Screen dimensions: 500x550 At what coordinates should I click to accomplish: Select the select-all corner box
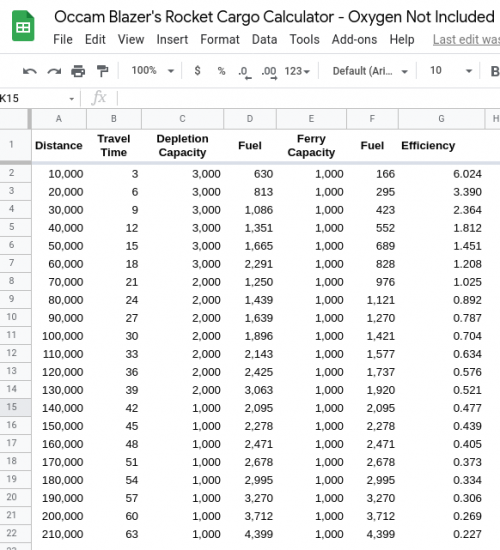14,119
